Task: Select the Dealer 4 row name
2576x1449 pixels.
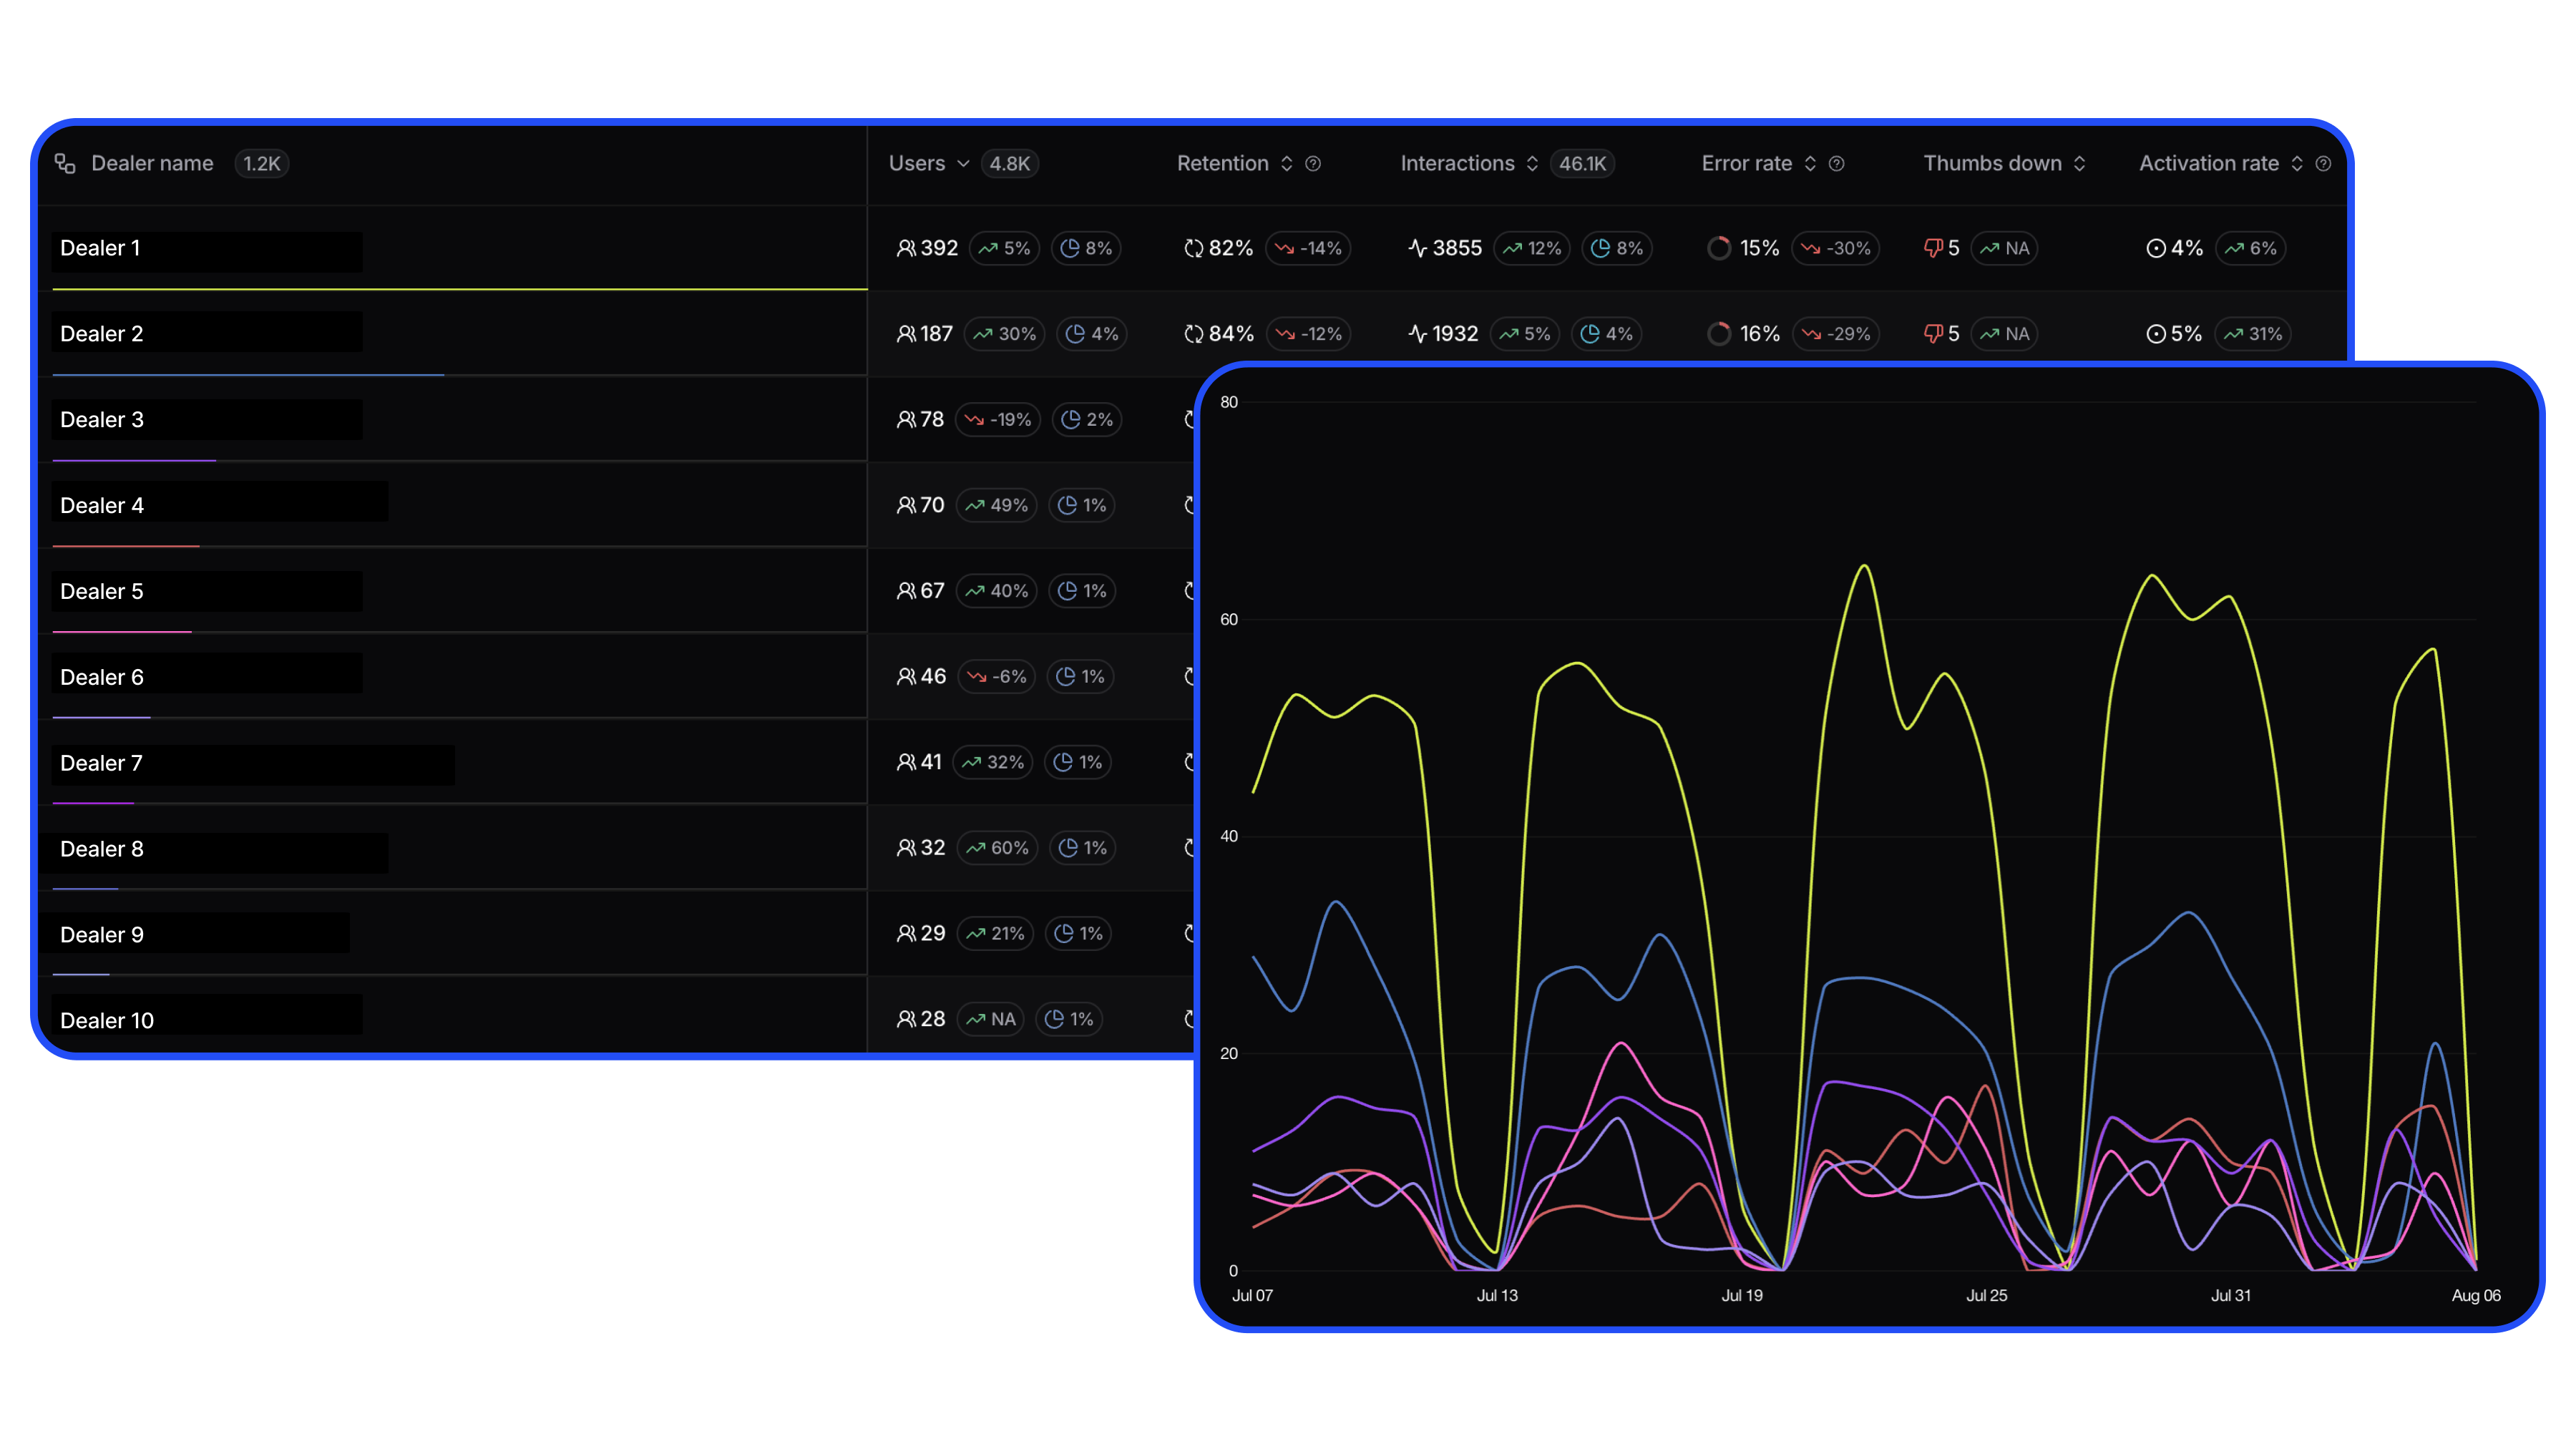Action: pyautogui.click(x=102, y=506)
